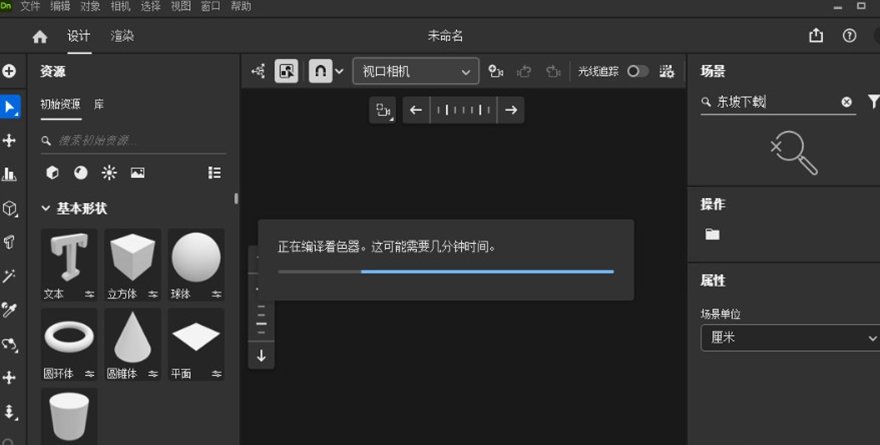Click the camera redo right arrow
880x445 pixels.
pos(511,110)
